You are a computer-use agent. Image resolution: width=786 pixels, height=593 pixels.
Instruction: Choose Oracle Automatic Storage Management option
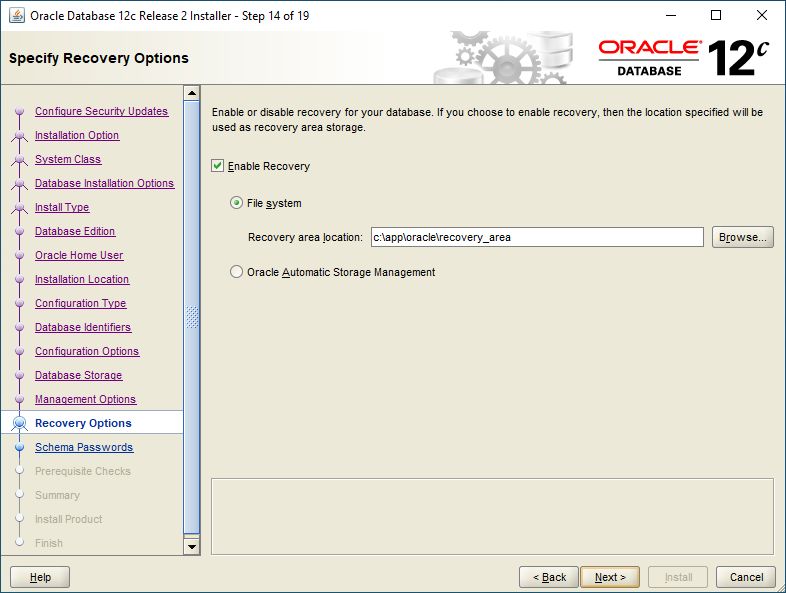236,272
